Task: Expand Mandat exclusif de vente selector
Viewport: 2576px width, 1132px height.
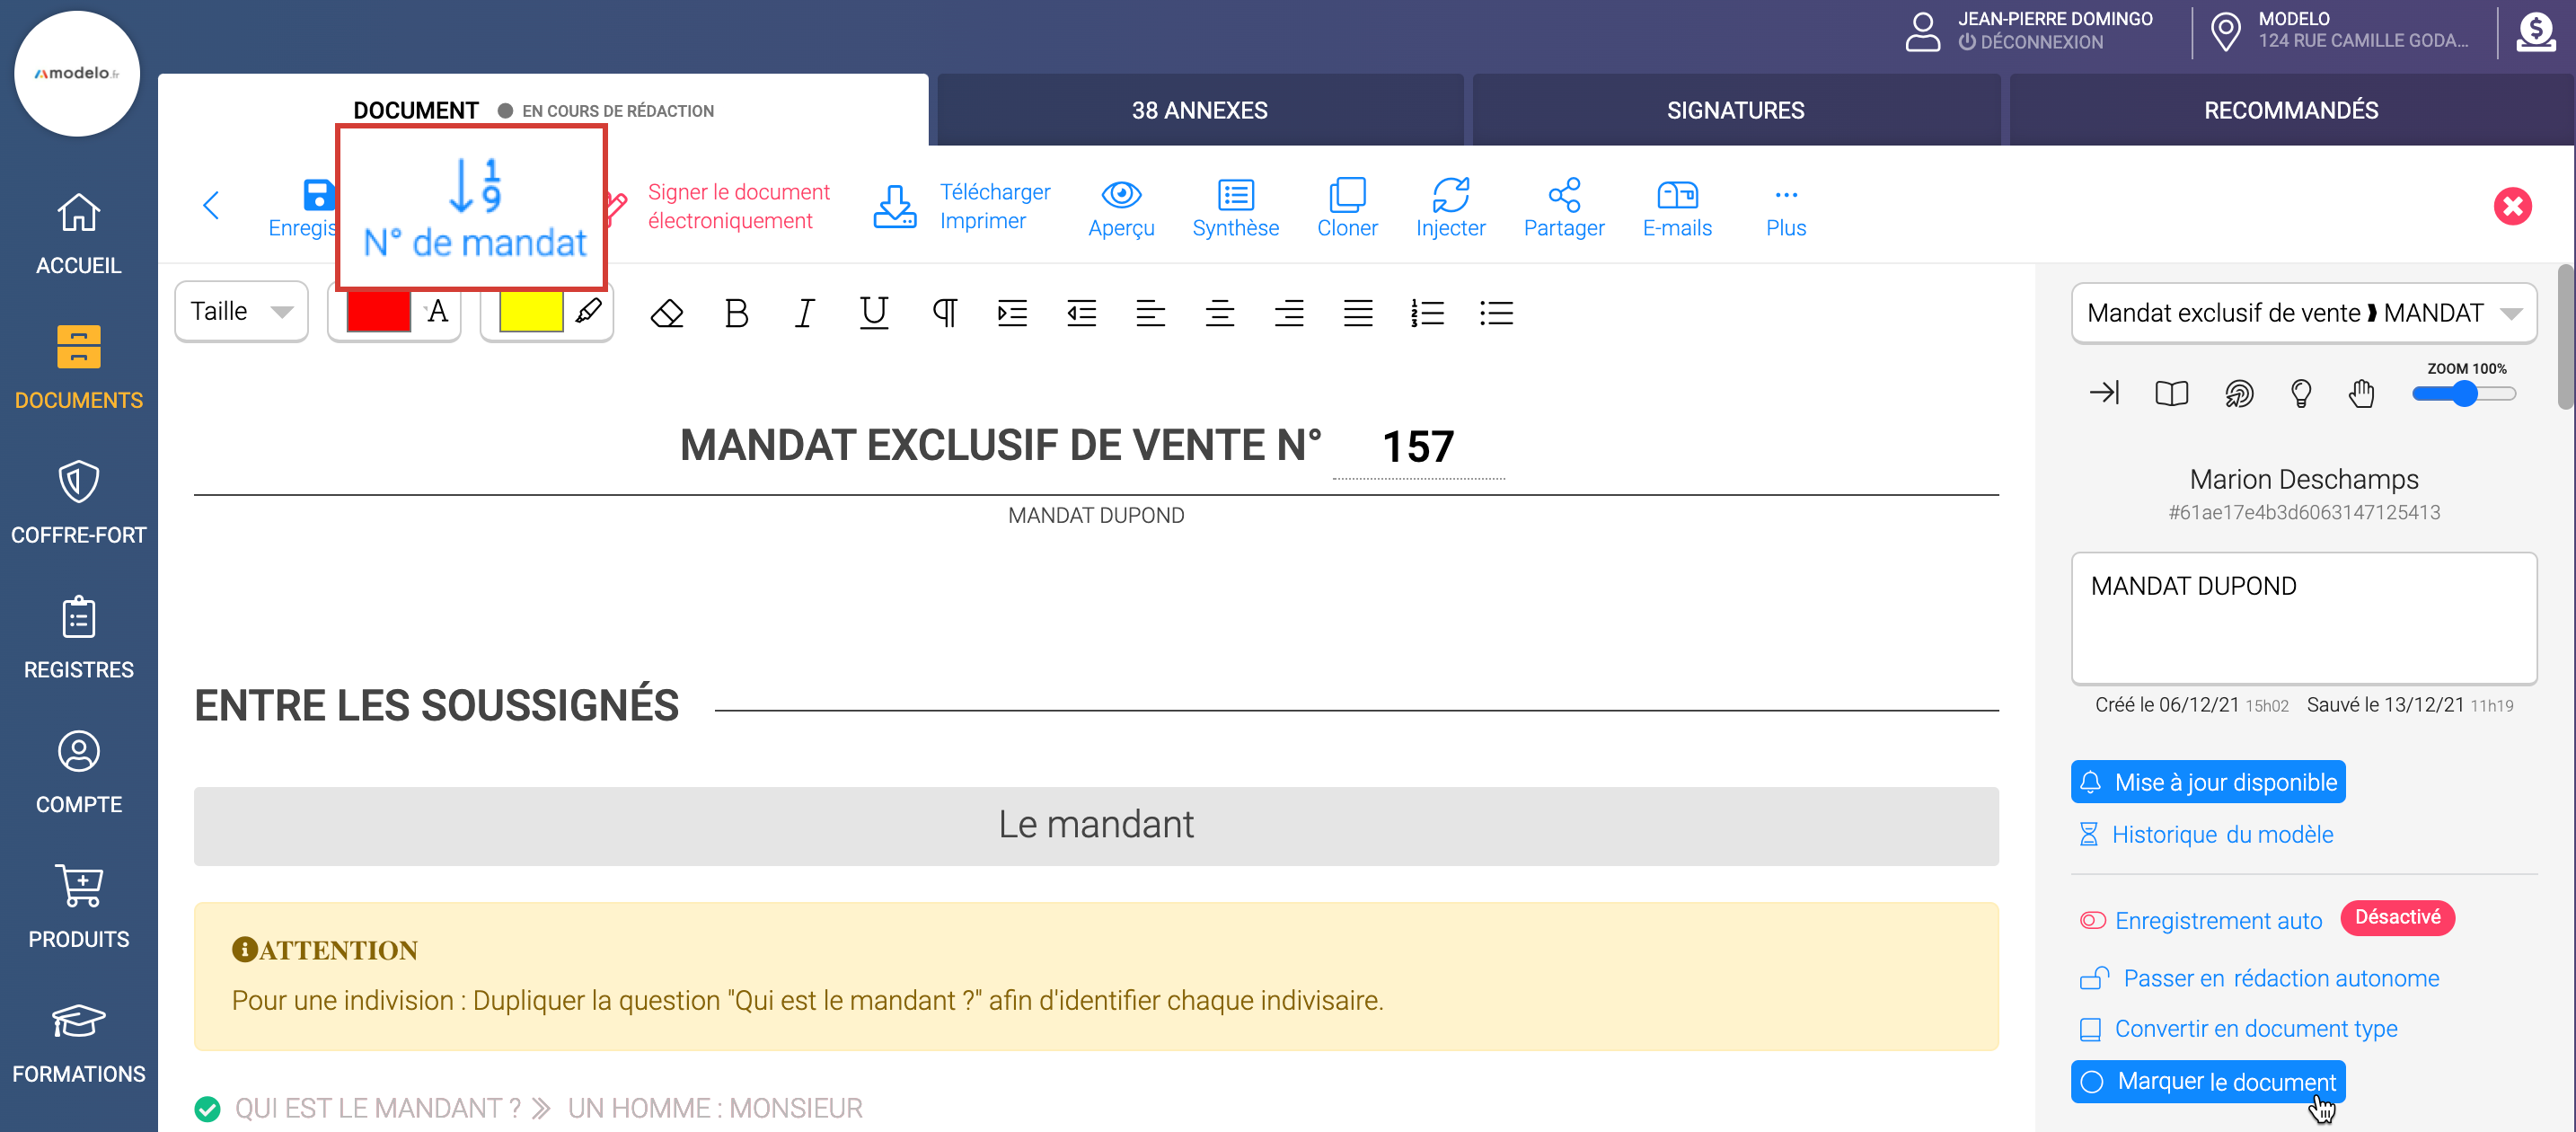Action: pyautogui.click(x=2303, y=313)
